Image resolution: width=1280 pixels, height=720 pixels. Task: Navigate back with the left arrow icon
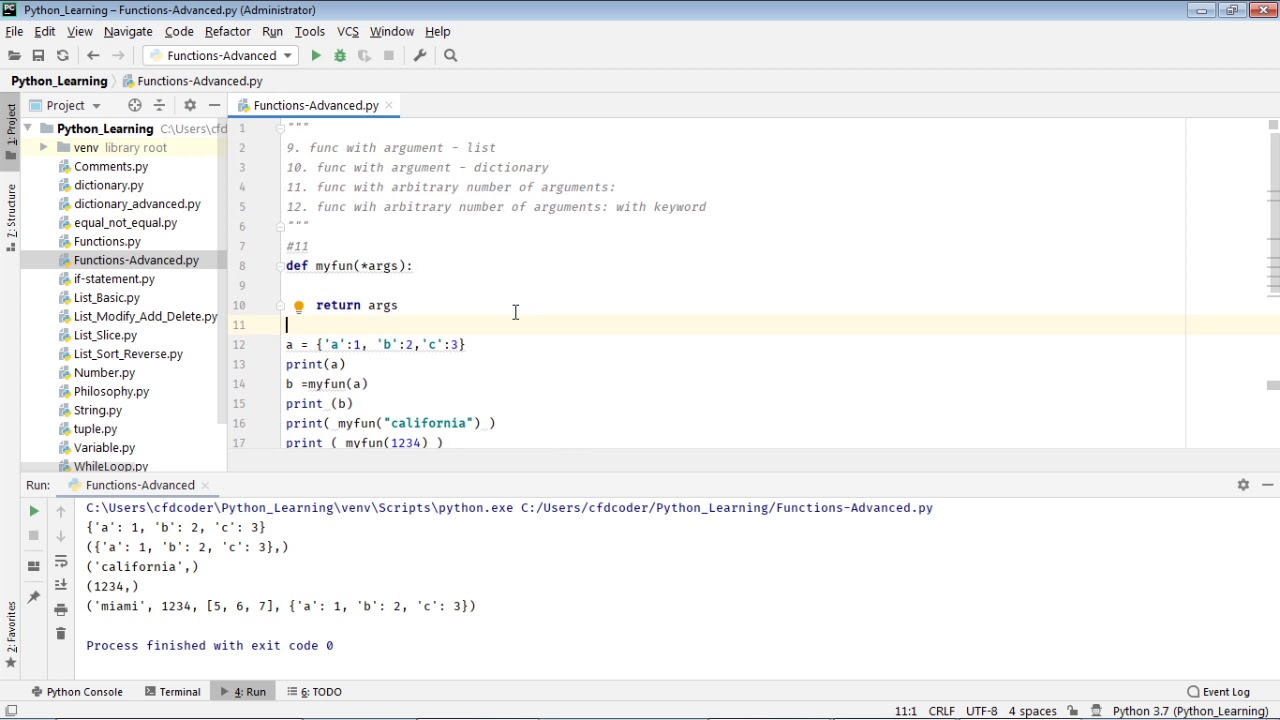click(x=93, y=56)
